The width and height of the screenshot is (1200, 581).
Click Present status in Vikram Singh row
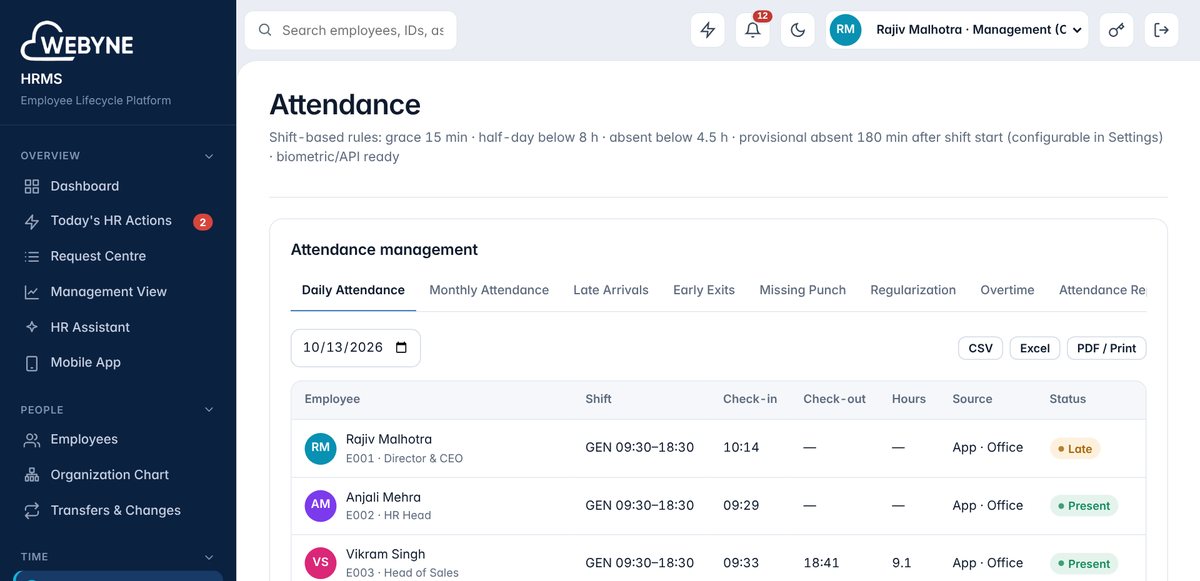point(1084,564)
